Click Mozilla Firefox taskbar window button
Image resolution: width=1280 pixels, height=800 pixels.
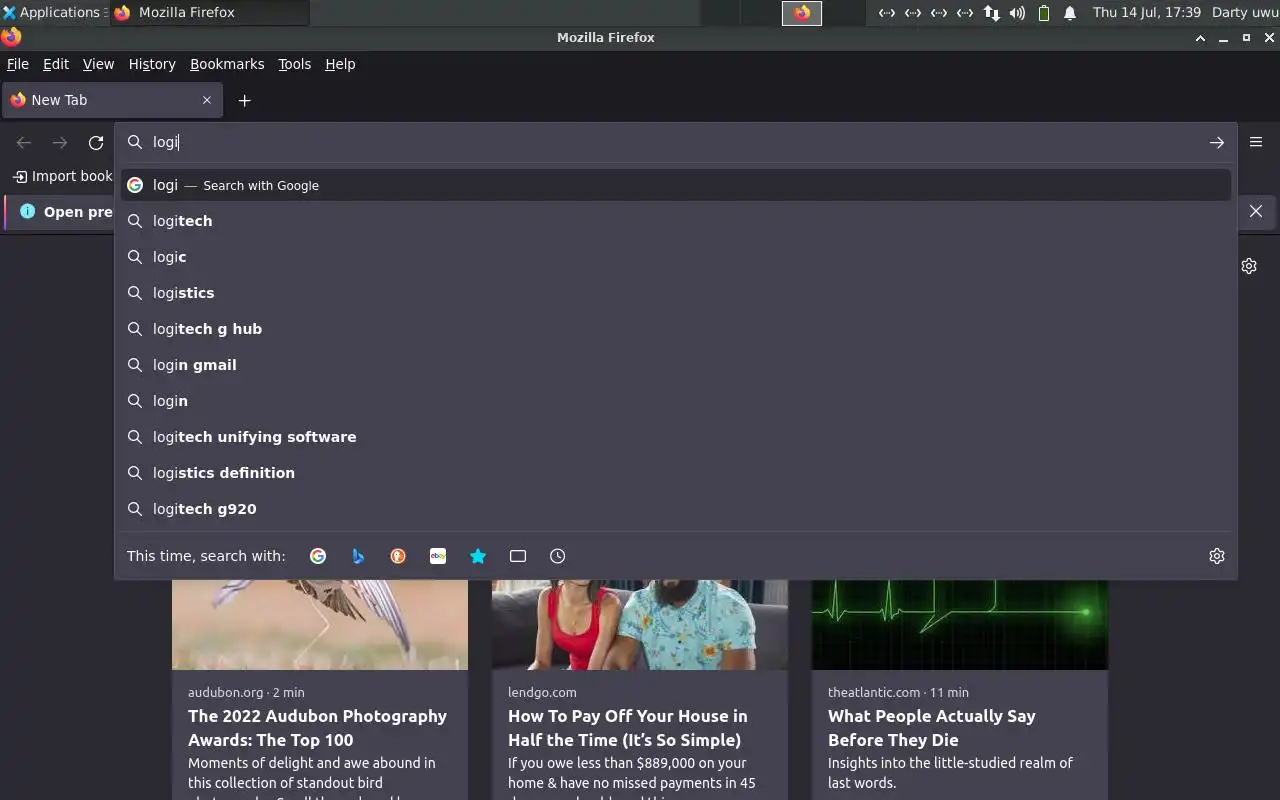[210, 13]
